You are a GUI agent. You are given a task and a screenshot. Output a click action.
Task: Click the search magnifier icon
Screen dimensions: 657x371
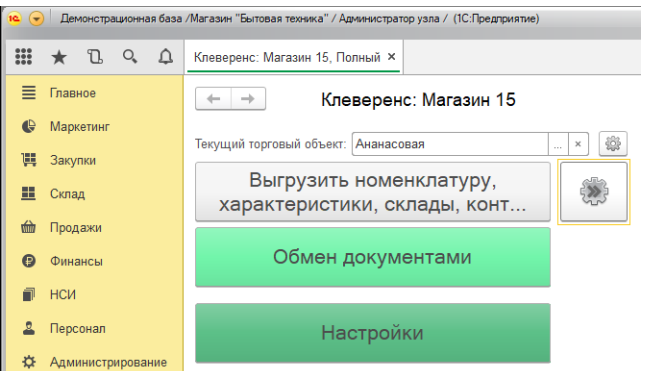[130, 57]
